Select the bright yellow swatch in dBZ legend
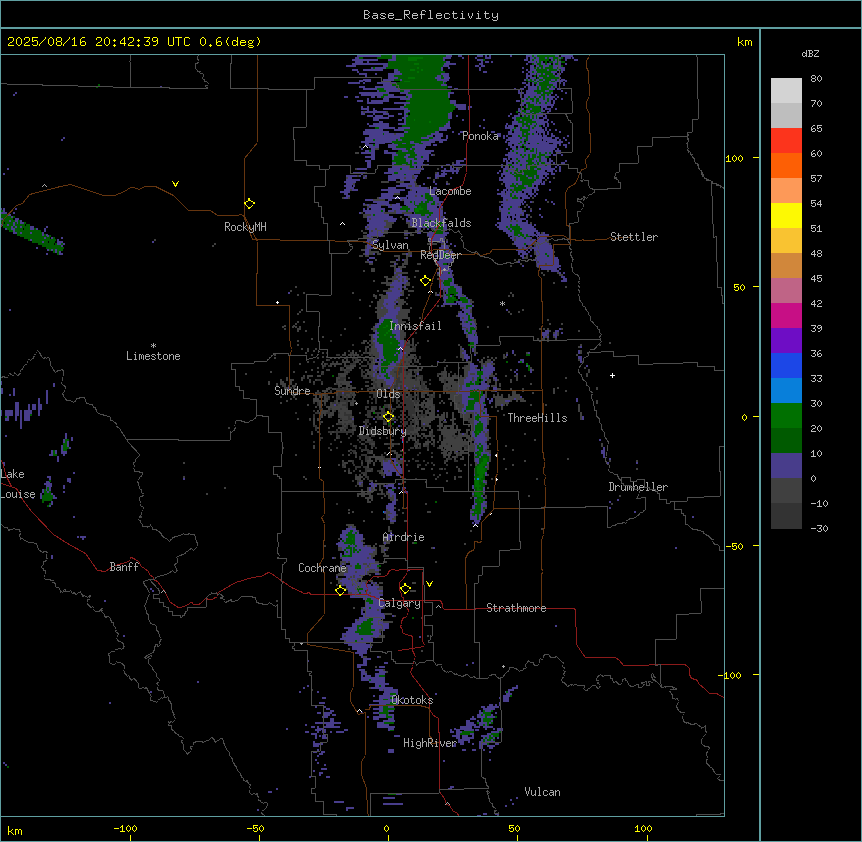862x842 pixels. 786,215
